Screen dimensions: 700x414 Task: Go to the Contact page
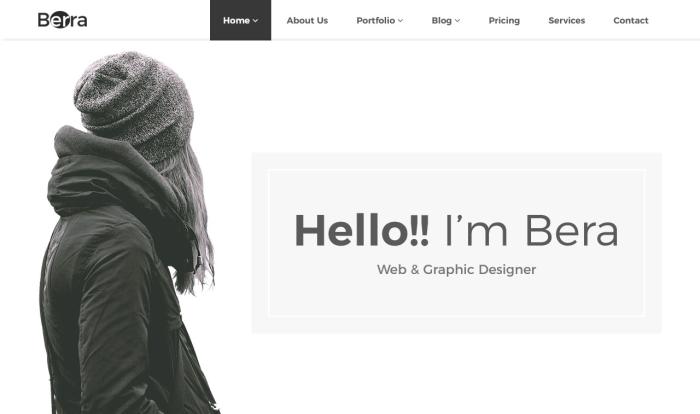coord(630,21)
